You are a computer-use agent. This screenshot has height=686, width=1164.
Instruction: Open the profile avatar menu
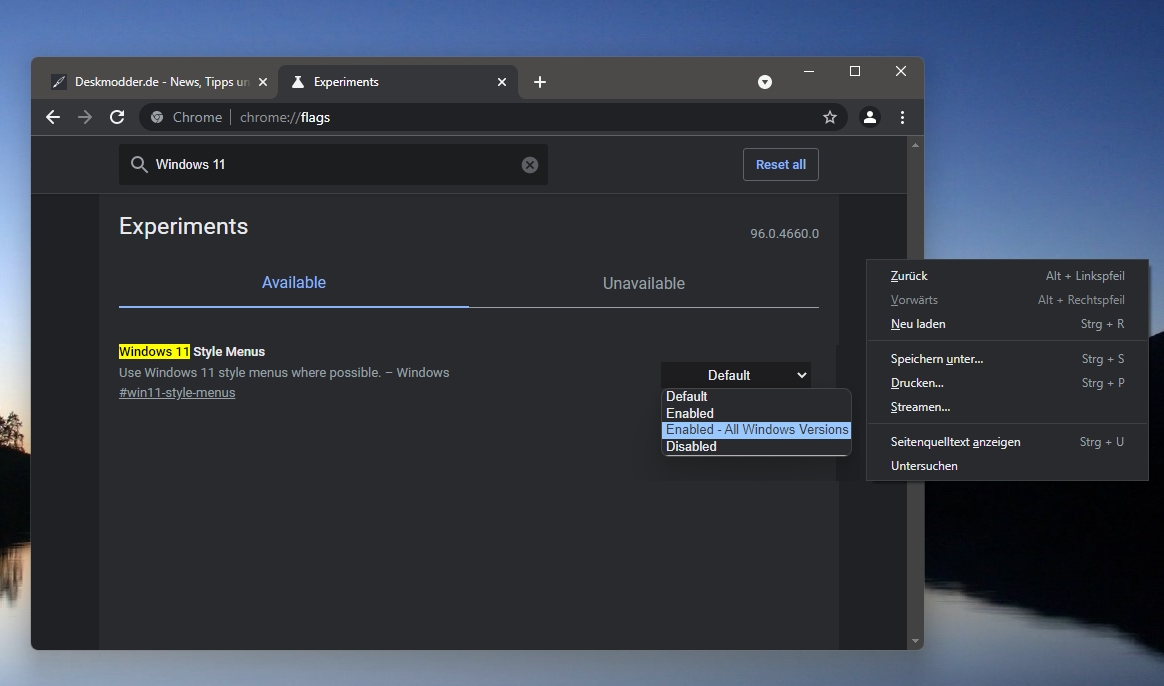pyautogui.click(x=869, y=117)
